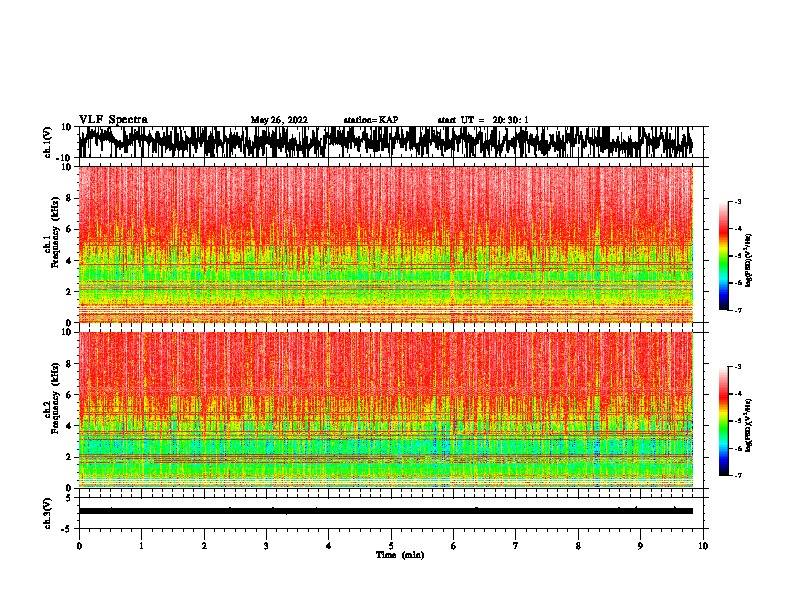Click the '4' kHz tick on ch.1 spectrogram
Image resolution: width=792 pixels, height=612 pixels.
(69, 261)
